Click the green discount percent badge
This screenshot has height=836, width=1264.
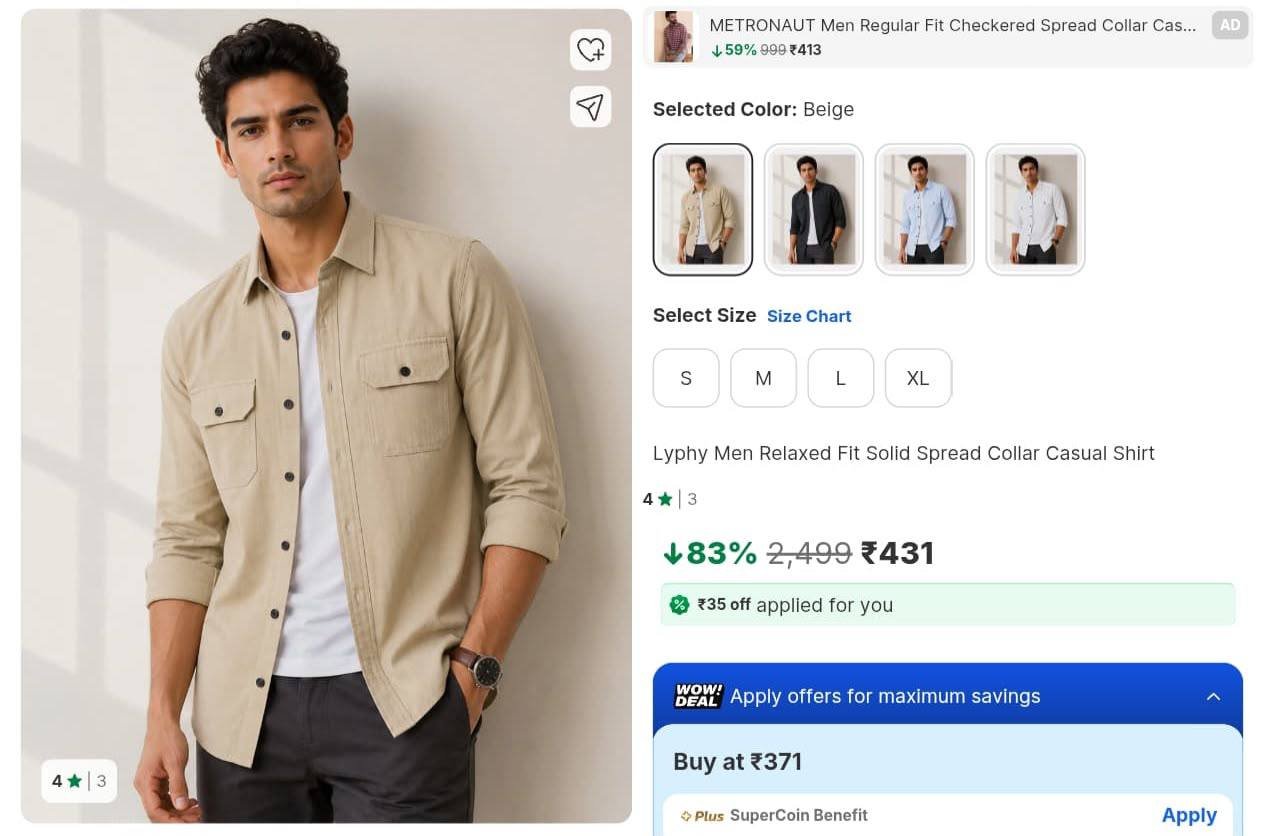pos(680,604)
